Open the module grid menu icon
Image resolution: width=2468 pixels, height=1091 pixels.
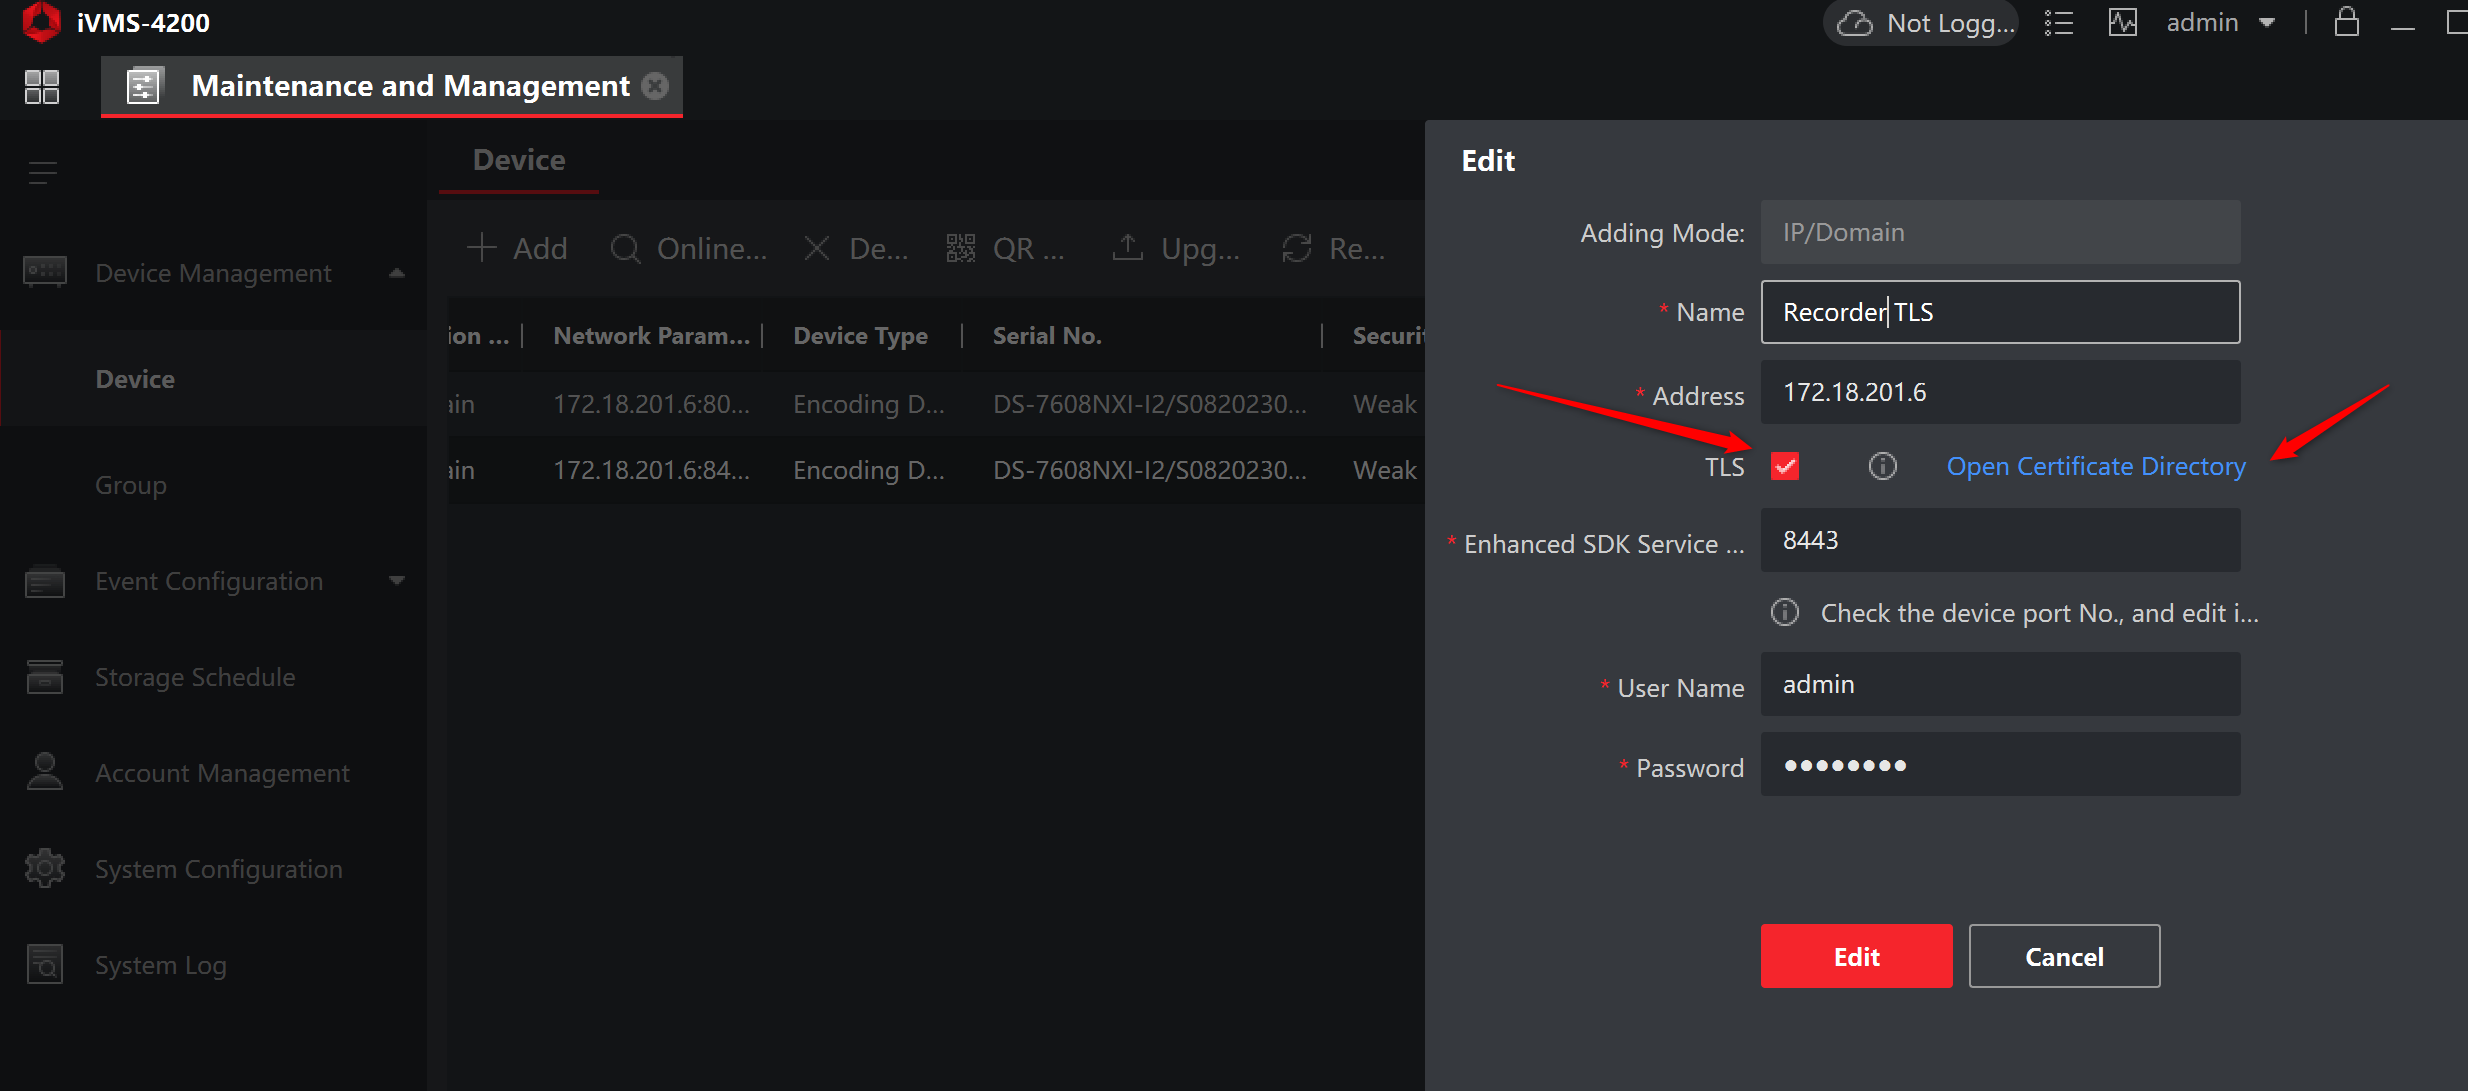pyautogui.click(x=42, y=87)
